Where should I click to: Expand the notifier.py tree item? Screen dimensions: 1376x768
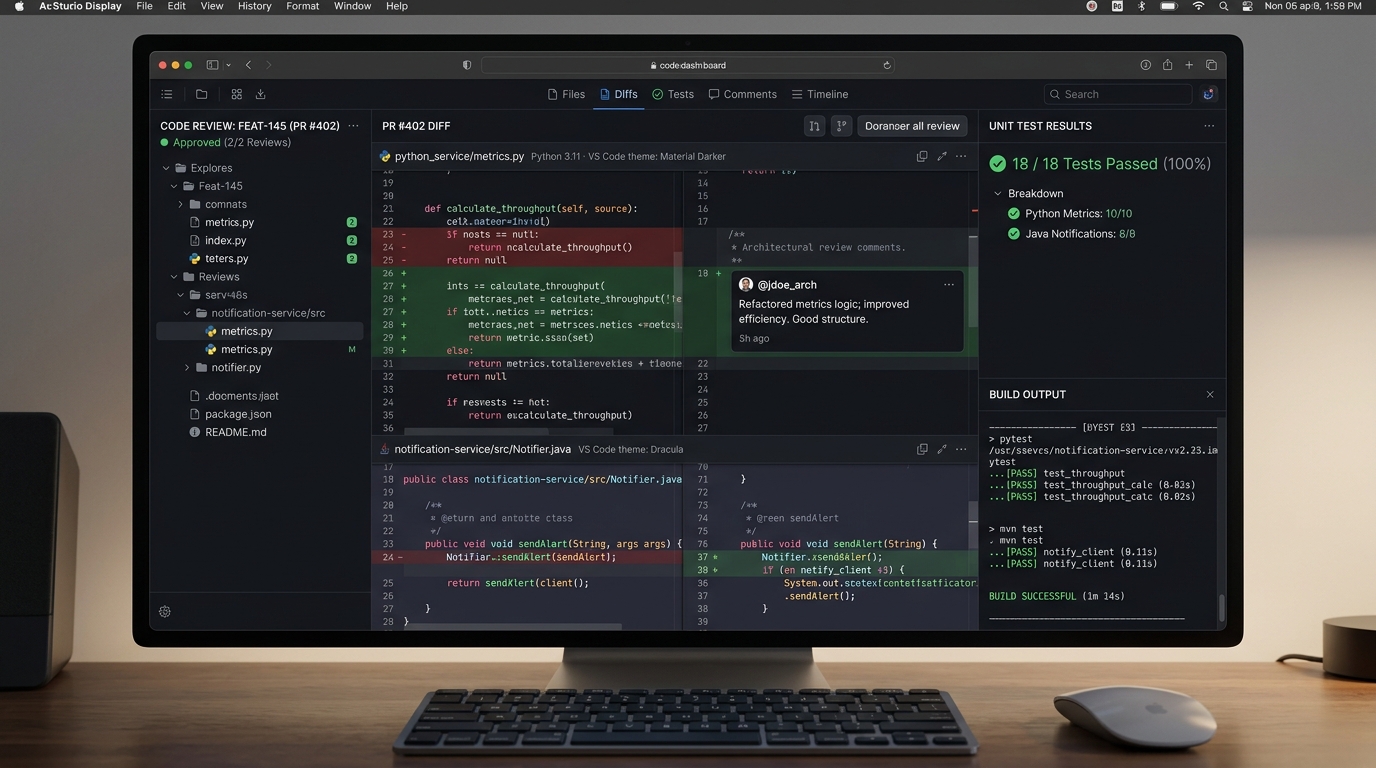pos(187,368)
